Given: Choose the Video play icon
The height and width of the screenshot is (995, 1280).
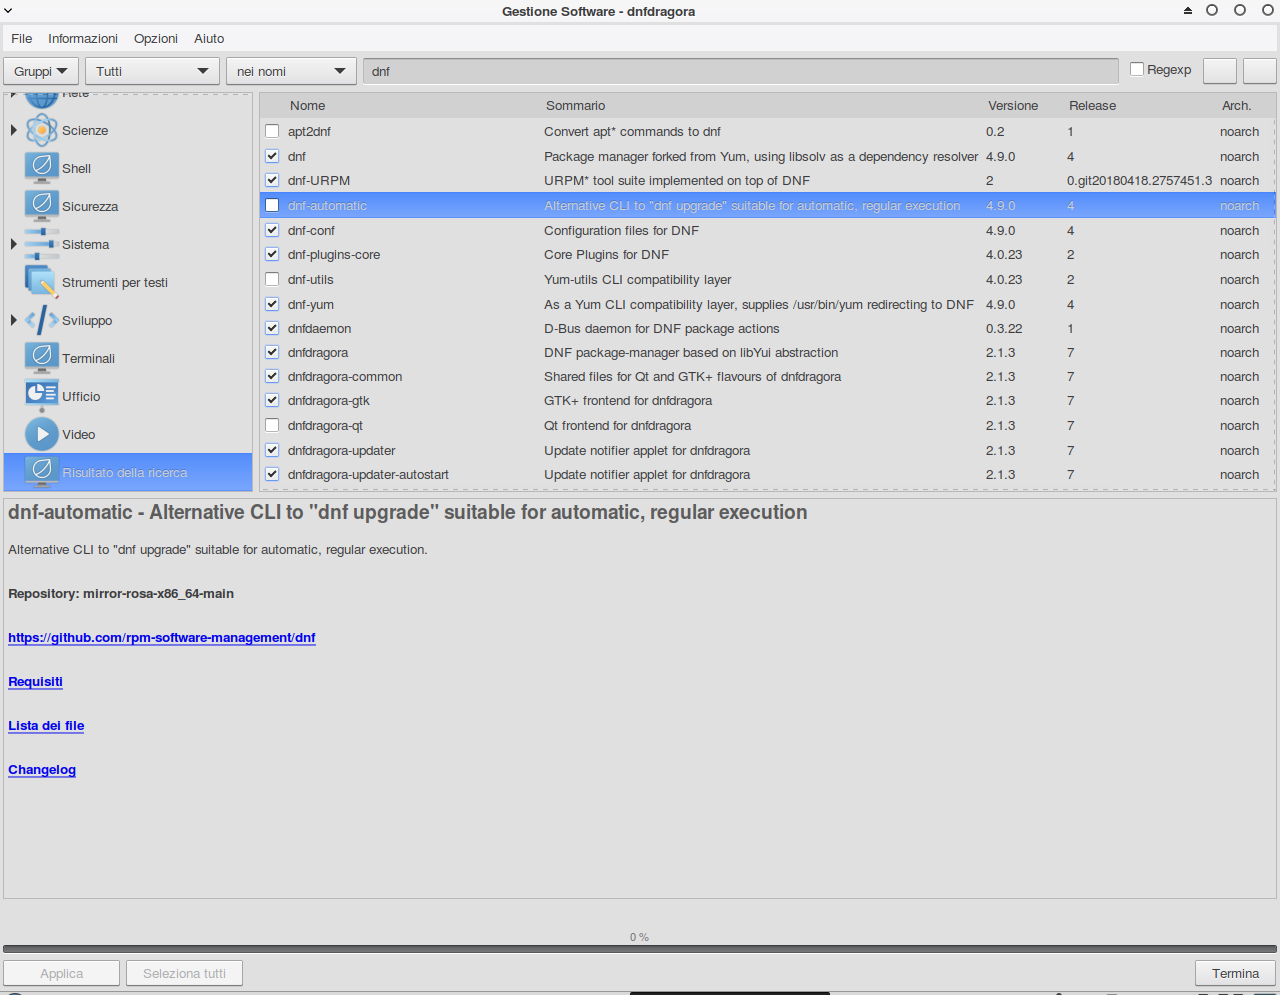Looking at the screenshot, I should pos(41,434).
